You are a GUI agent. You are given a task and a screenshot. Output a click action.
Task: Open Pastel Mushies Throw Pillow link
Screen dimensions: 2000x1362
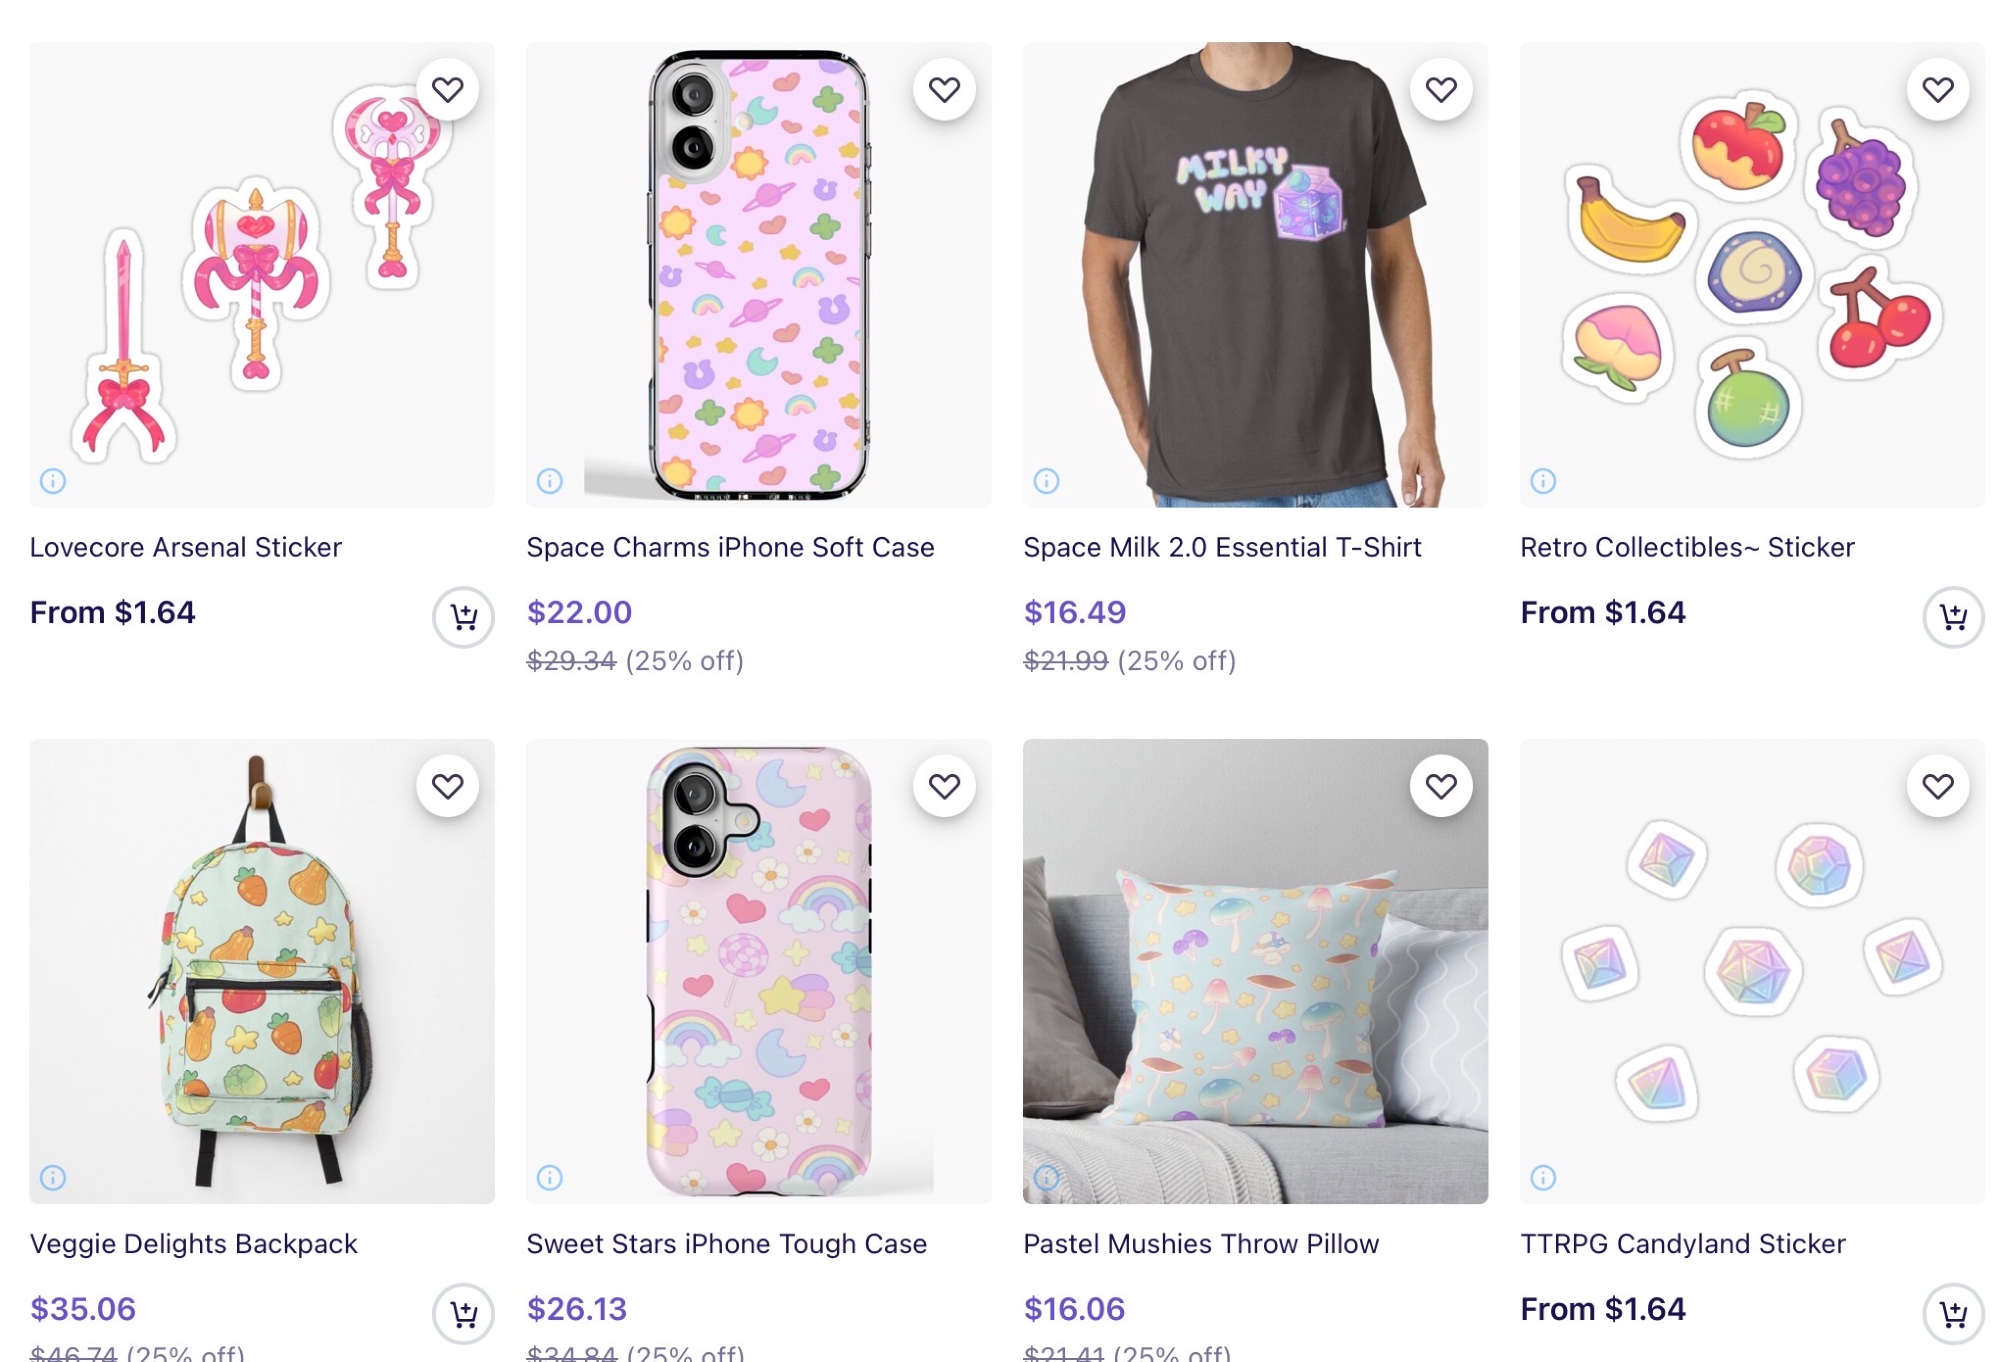coord(1201,1244)
